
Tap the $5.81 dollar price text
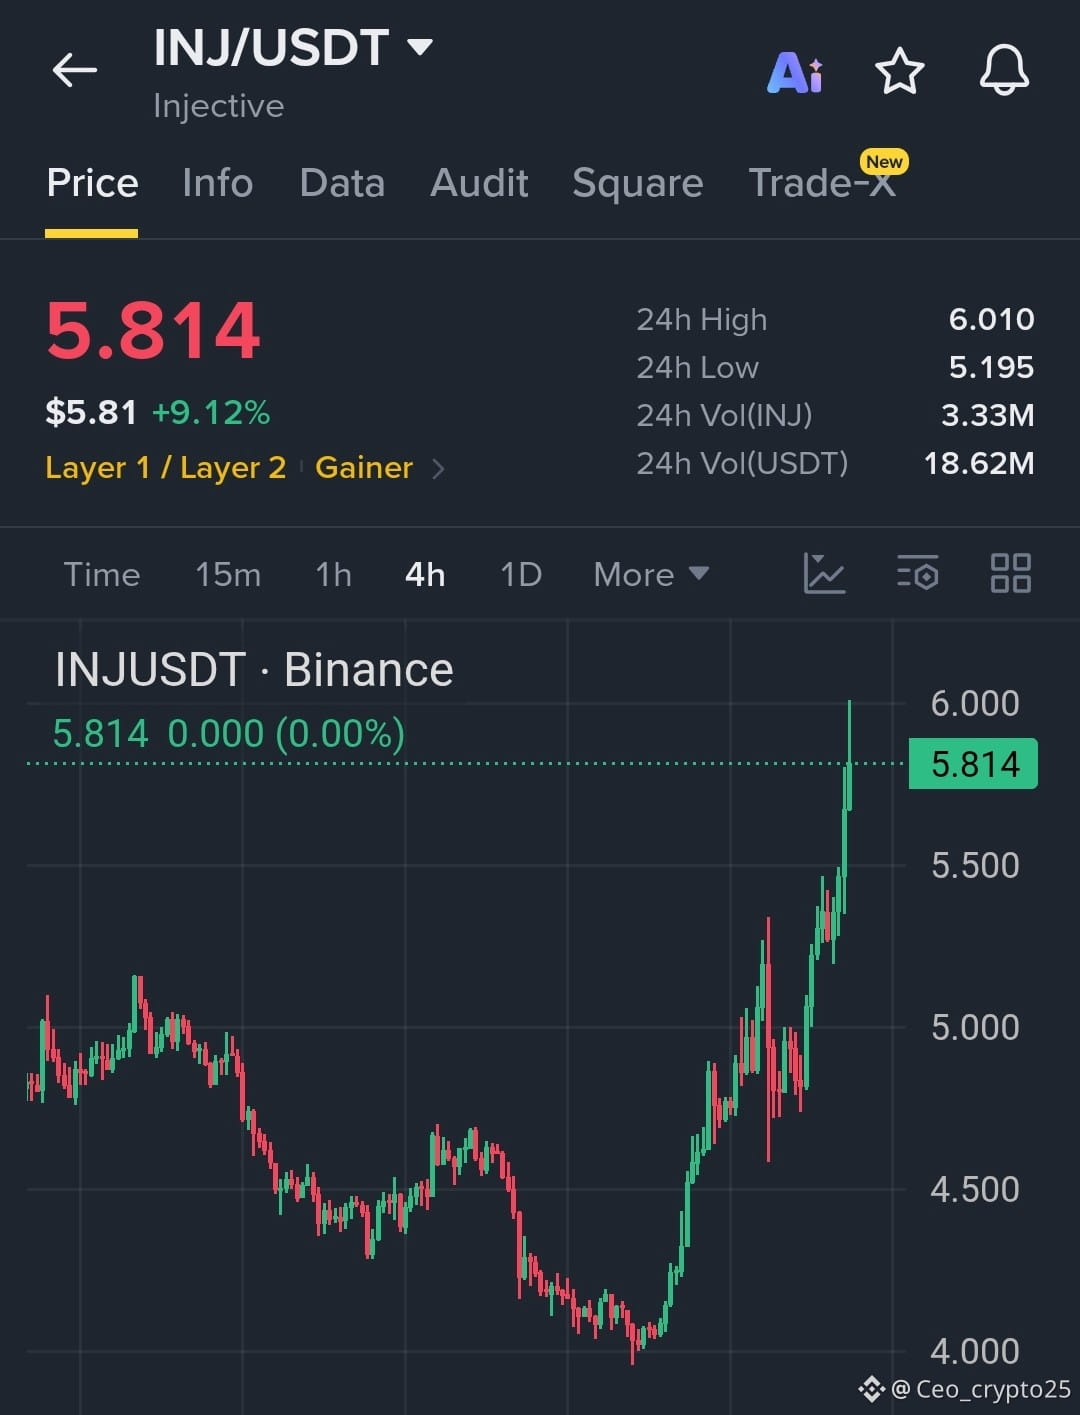point(91,412)
